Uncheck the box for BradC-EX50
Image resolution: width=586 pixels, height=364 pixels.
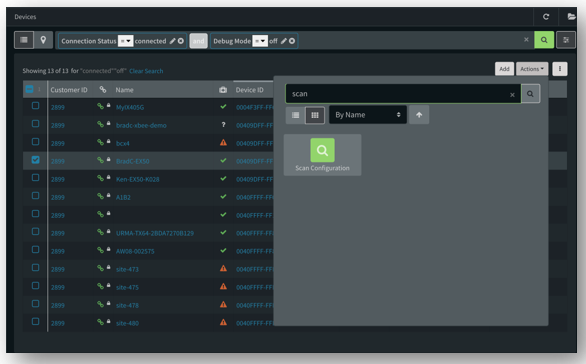pos(36,160)
